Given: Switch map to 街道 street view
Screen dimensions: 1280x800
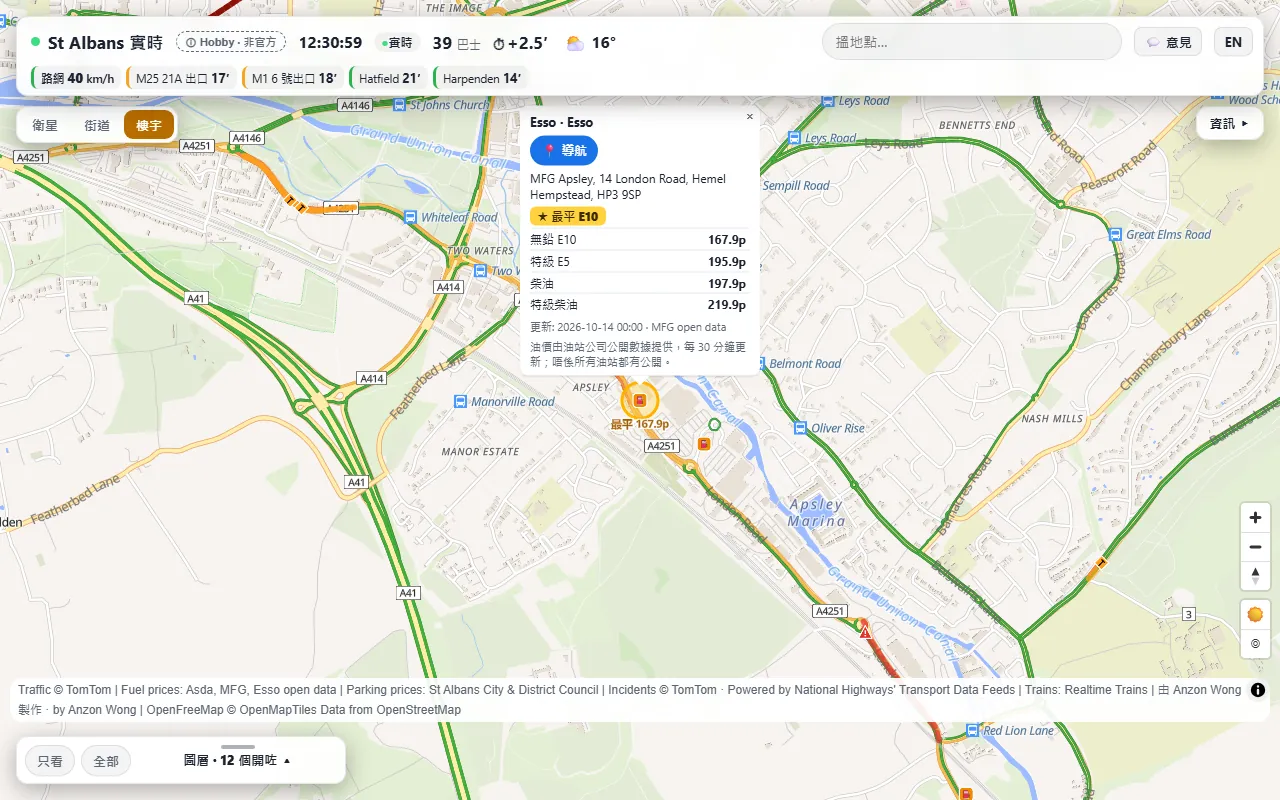Looking at the screenshot, I should point(97,125).
